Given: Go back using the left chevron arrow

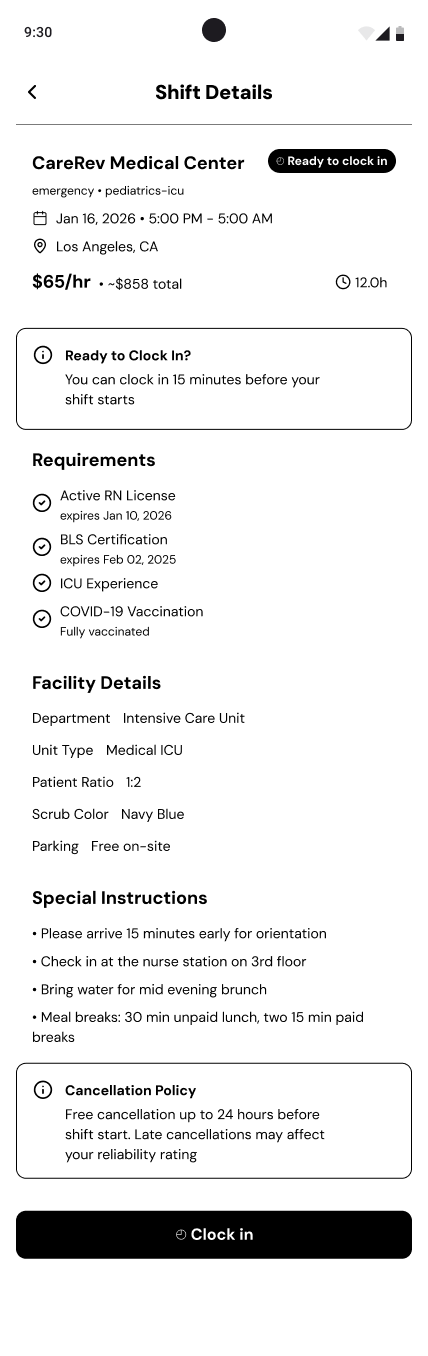Looking at the screenshot, I should coord(32,92).
